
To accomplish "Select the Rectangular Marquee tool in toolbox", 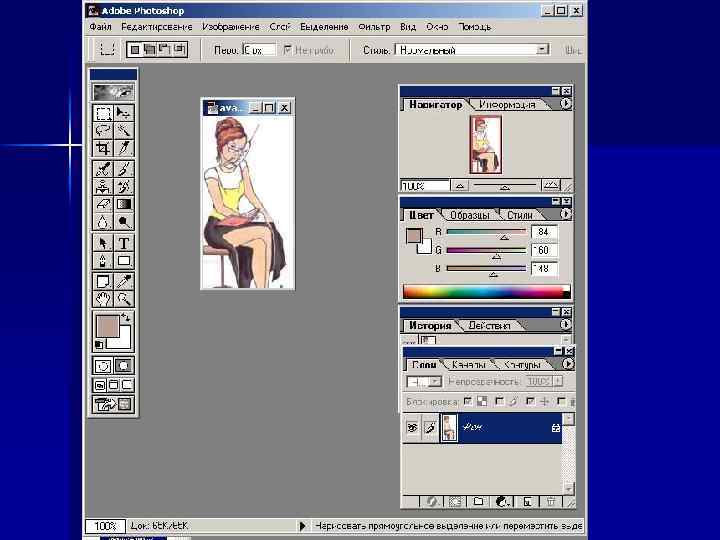I will pyautogui.click(x=103, y=113).
